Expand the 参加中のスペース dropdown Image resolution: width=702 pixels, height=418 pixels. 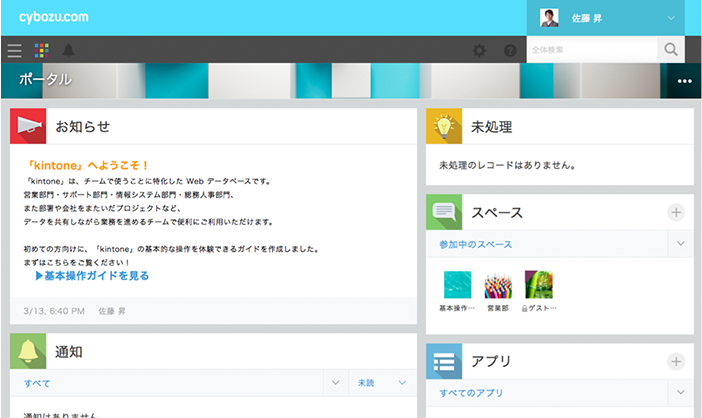tap(681, 244)
